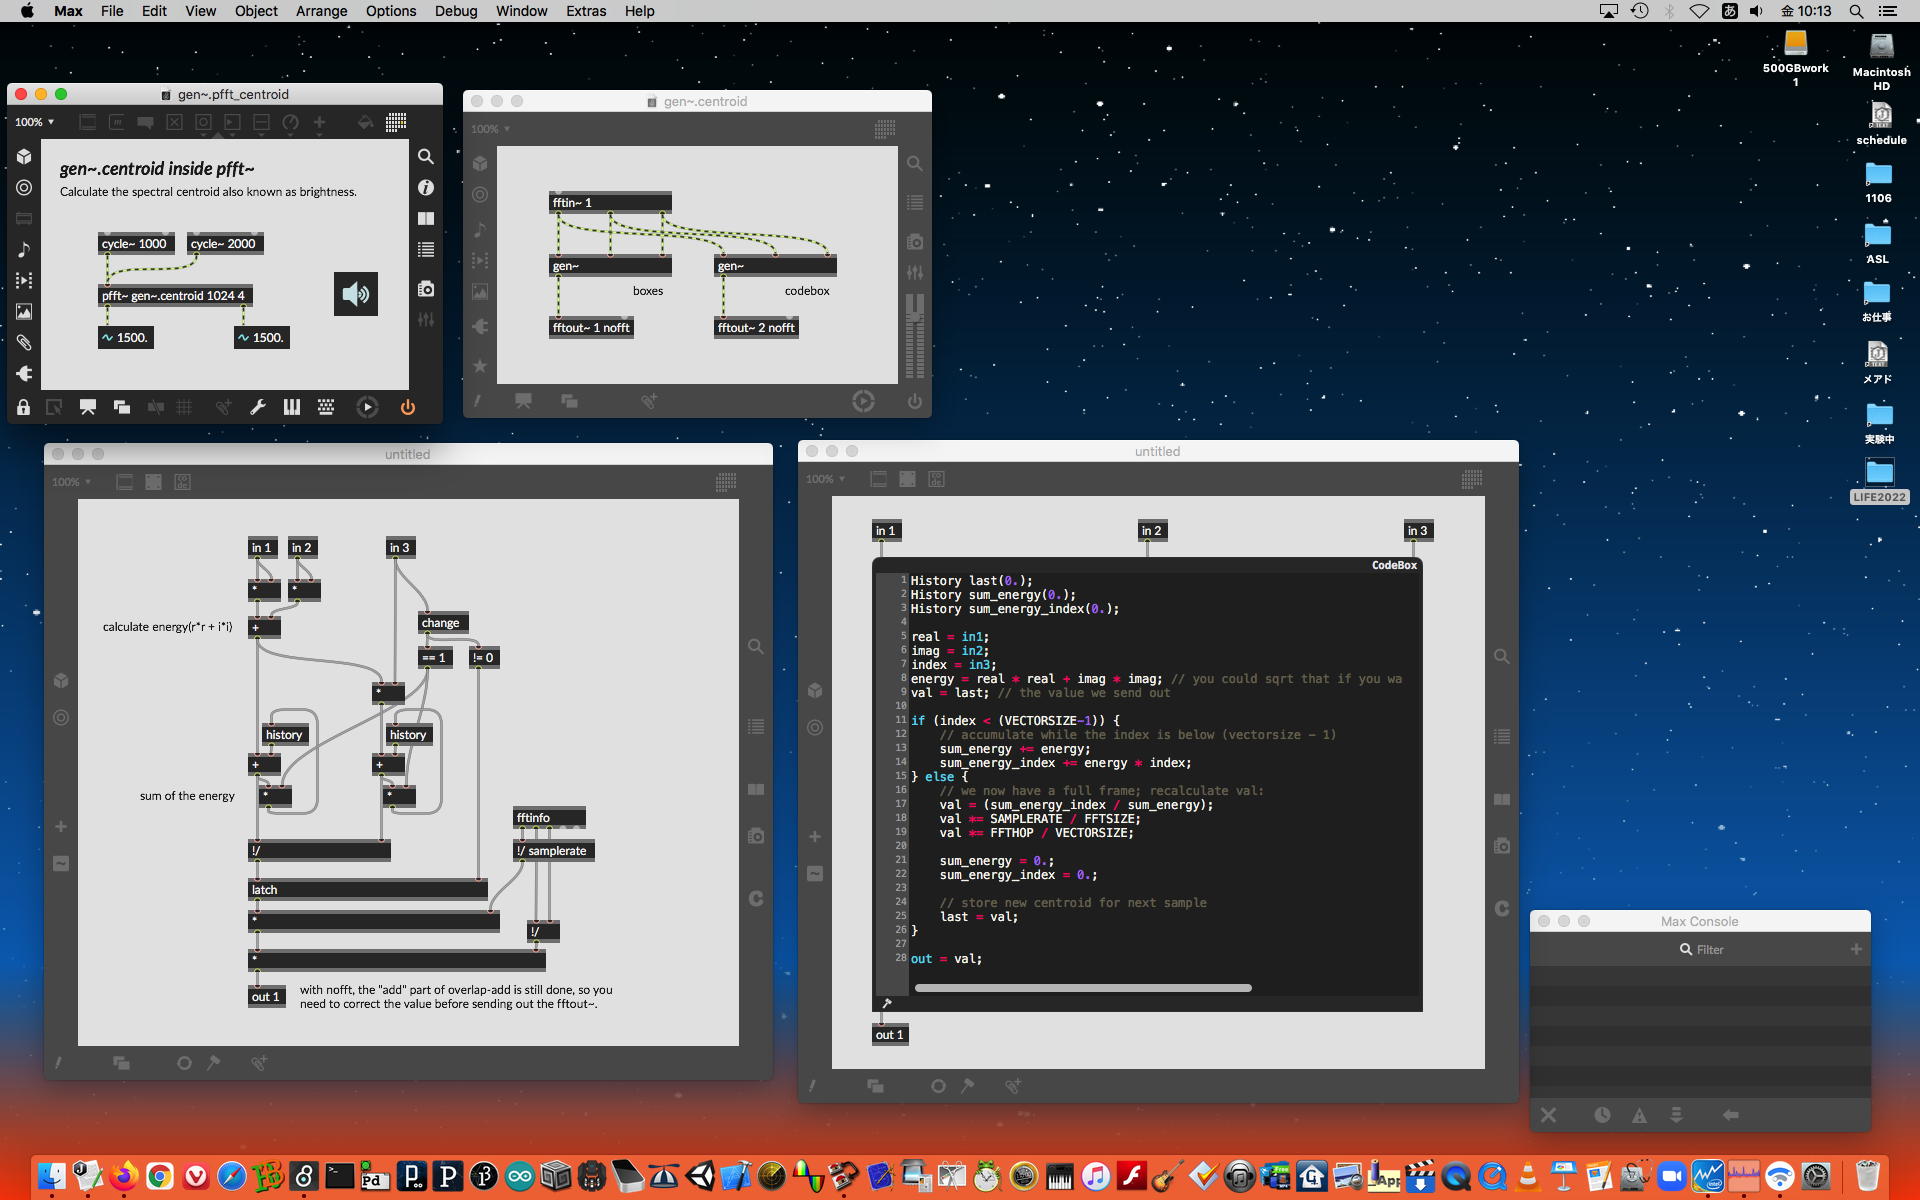The width and height of the screenshot is (1920, 1200).
Task: Open the Arrange menu
Action: coord(321,11)
